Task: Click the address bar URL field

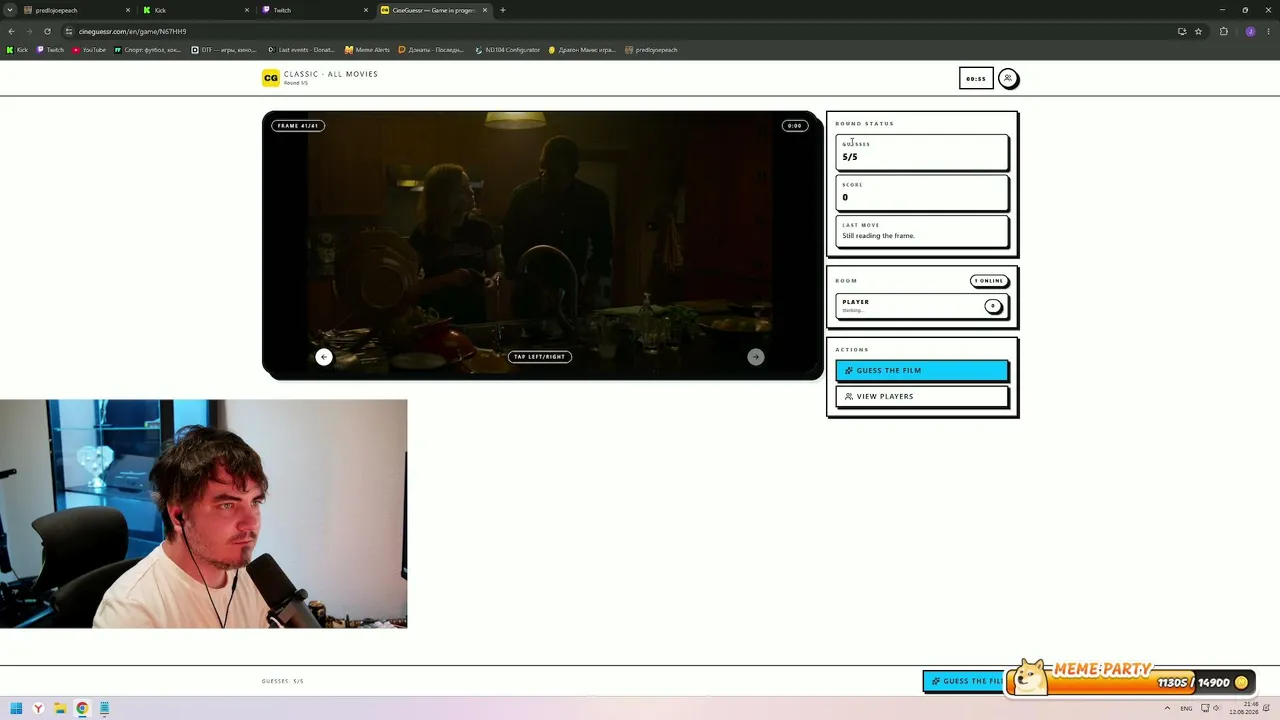Action: click(x=620, y=31)
